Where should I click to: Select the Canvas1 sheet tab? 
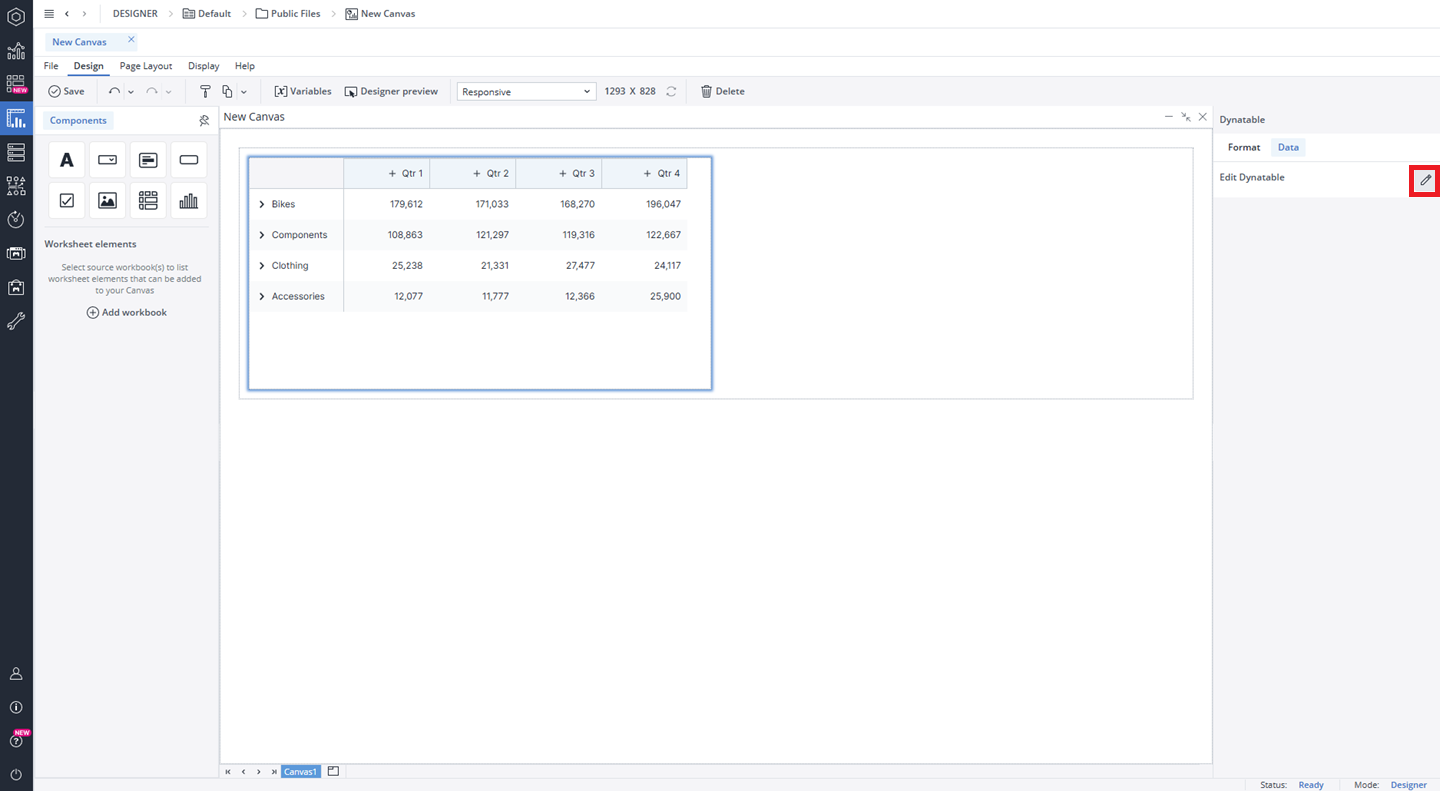pyautogui.click(x=300, y=772)
